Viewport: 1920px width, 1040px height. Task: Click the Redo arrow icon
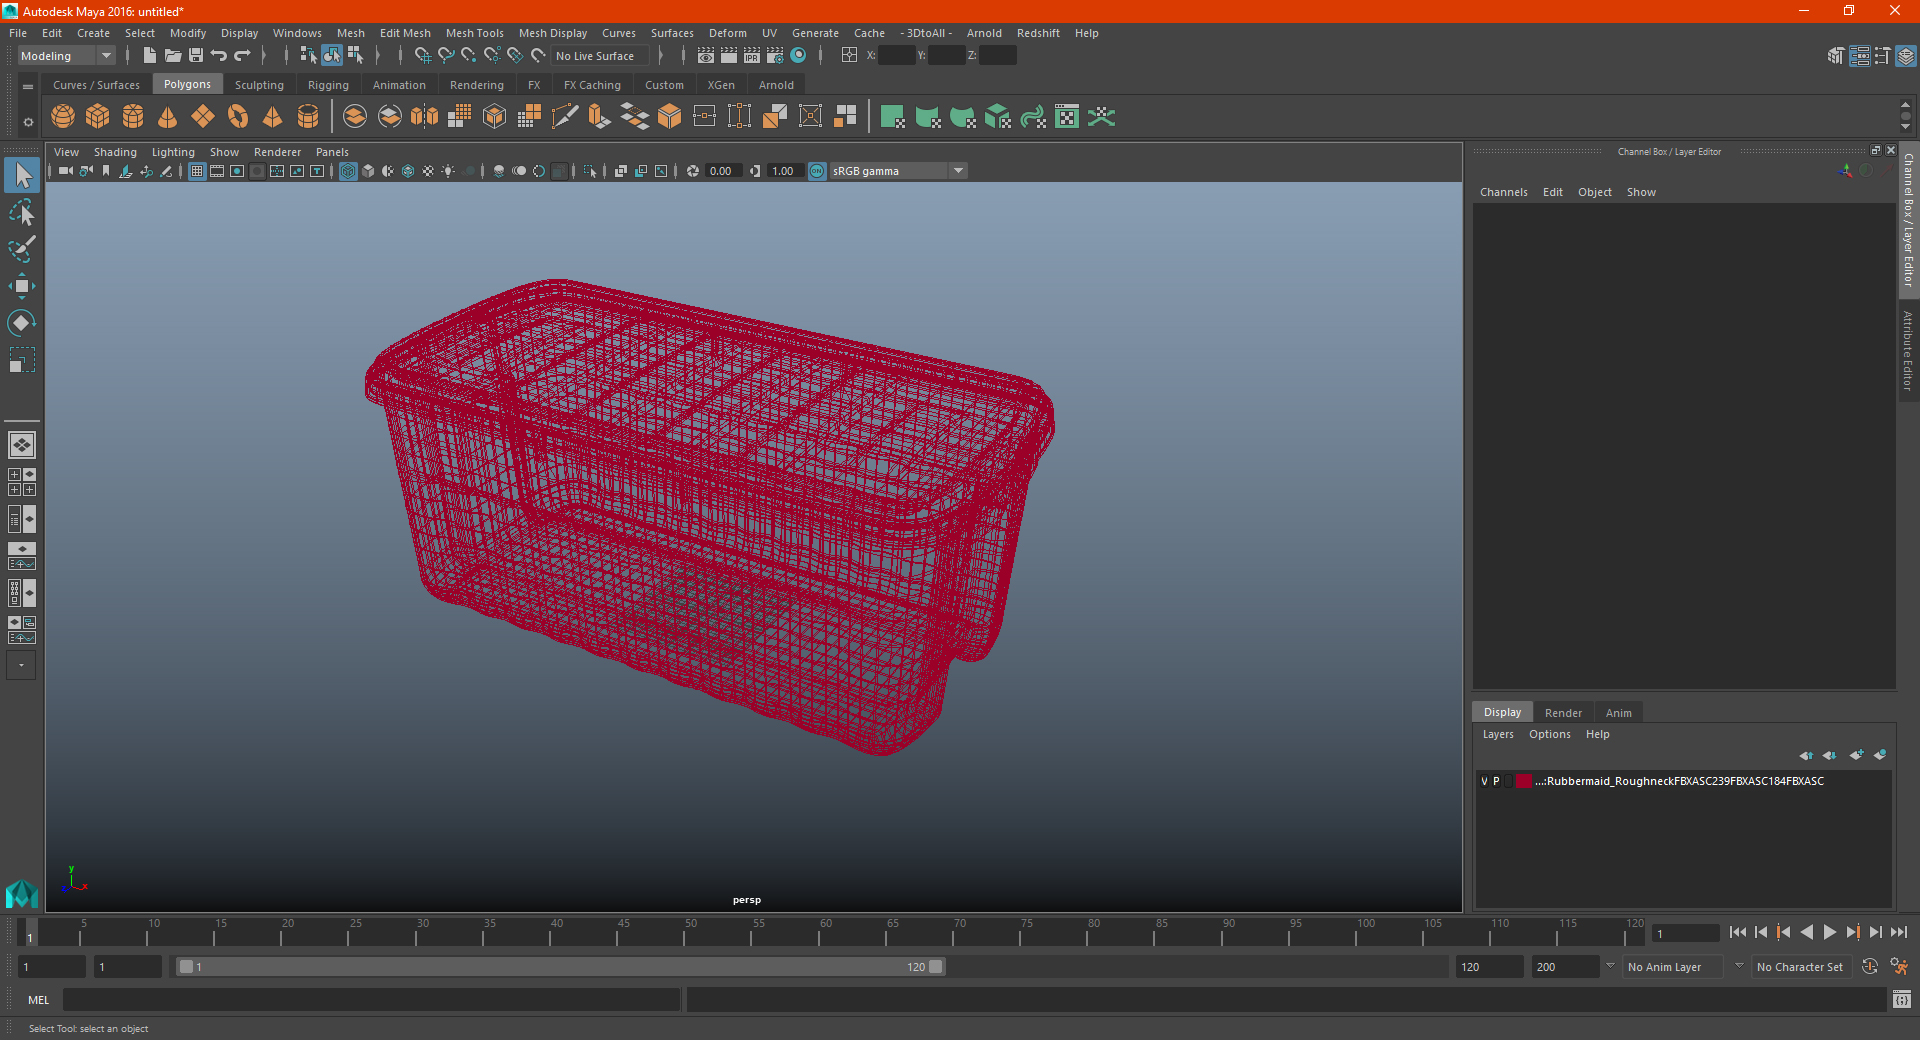[242, 56]
